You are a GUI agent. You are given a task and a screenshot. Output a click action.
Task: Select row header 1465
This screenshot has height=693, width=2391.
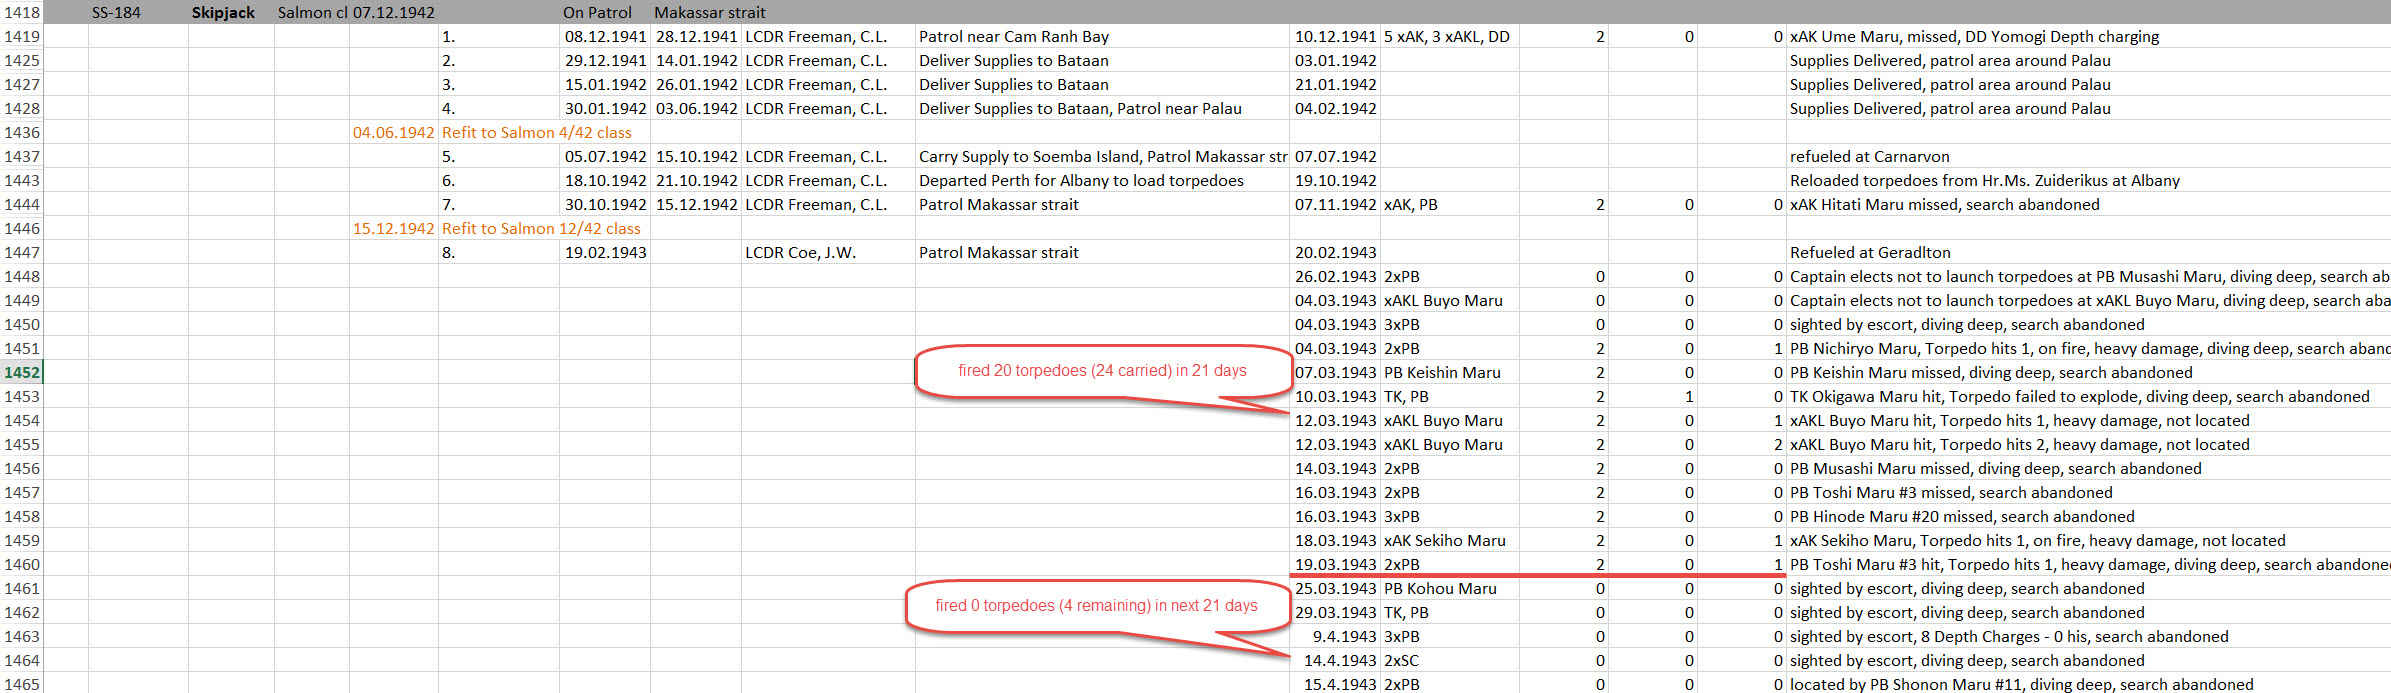click(x=22, y=684)
